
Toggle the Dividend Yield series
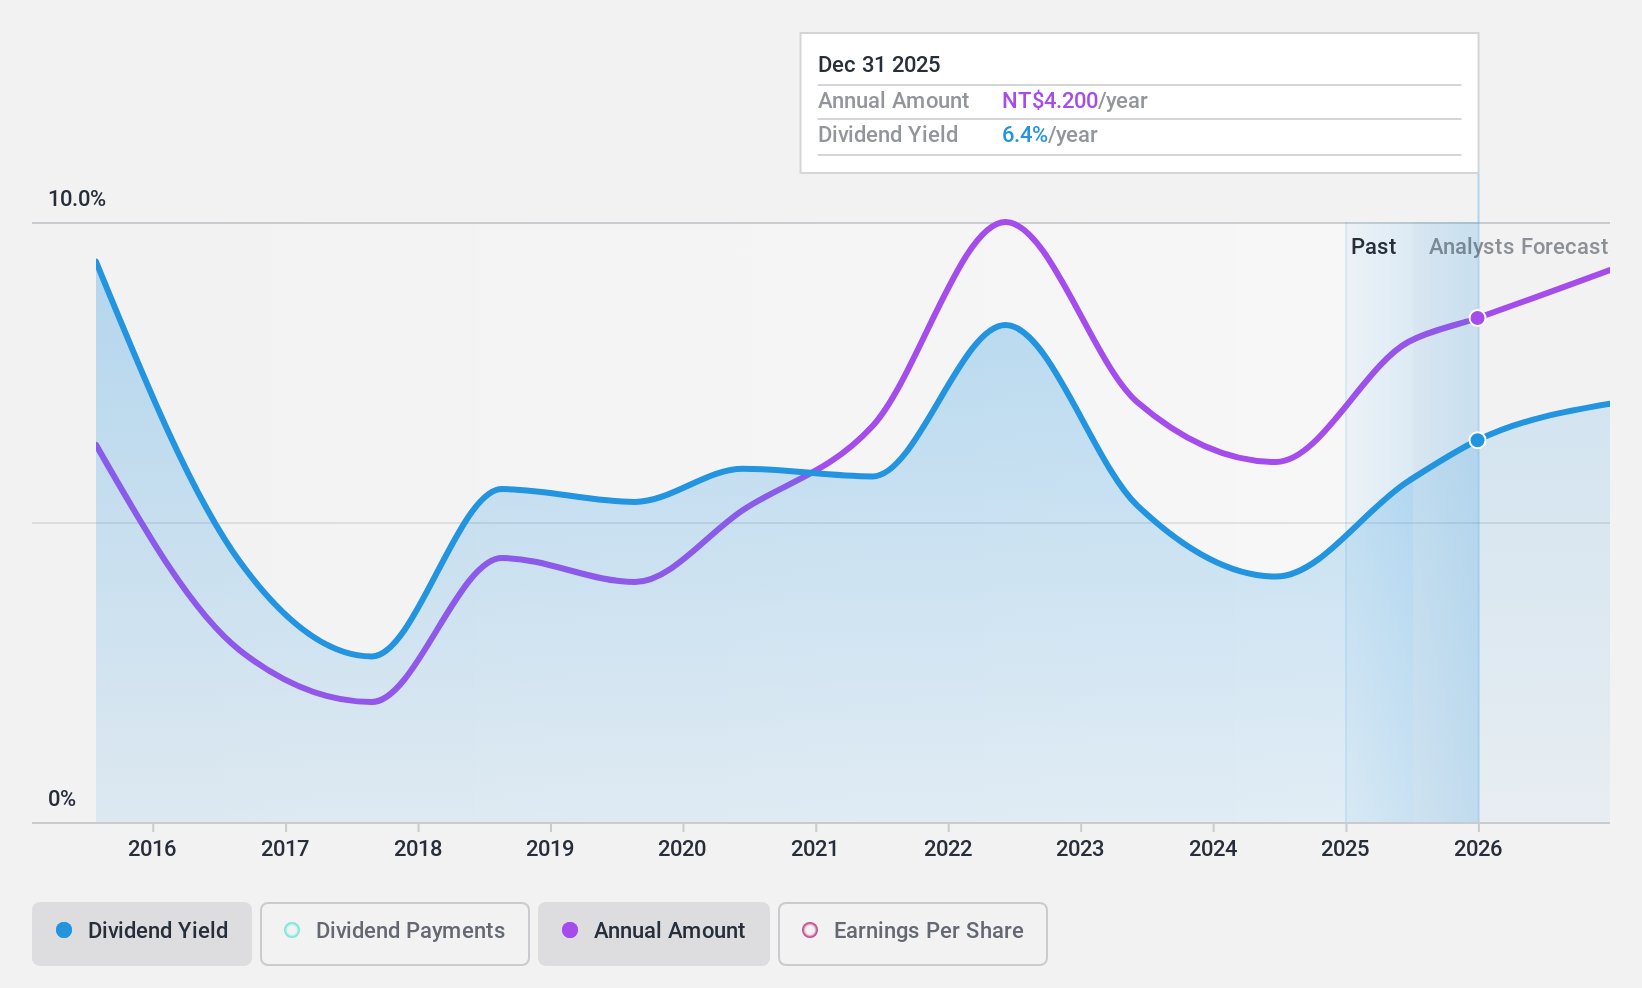point(142,934)
